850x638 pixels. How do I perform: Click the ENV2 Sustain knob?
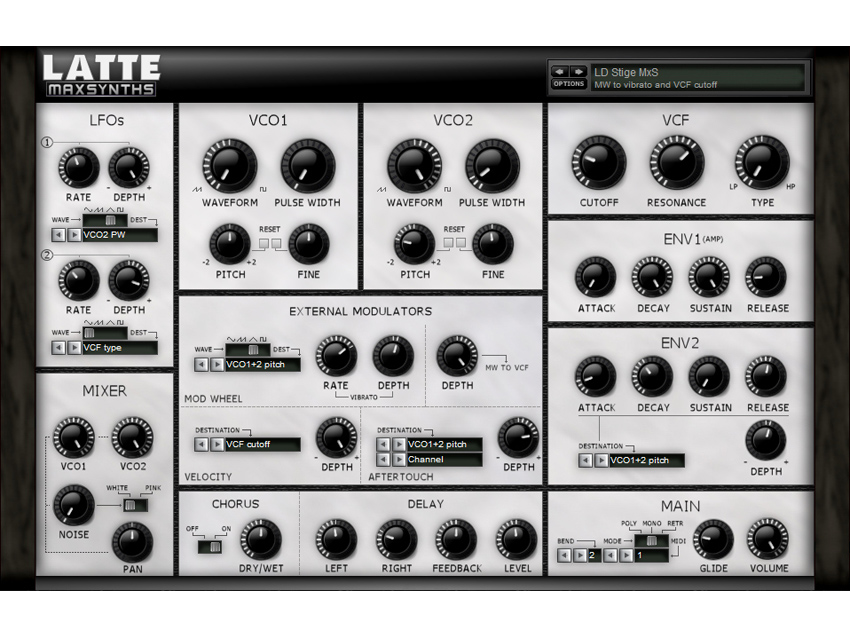click(x=709, y=377)
